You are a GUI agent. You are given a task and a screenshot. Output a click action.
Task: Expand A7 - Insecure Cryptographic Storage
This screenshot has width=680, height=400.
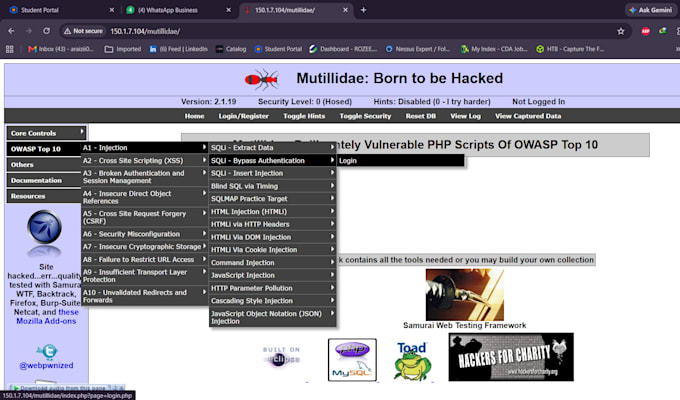tap(144, 246)
